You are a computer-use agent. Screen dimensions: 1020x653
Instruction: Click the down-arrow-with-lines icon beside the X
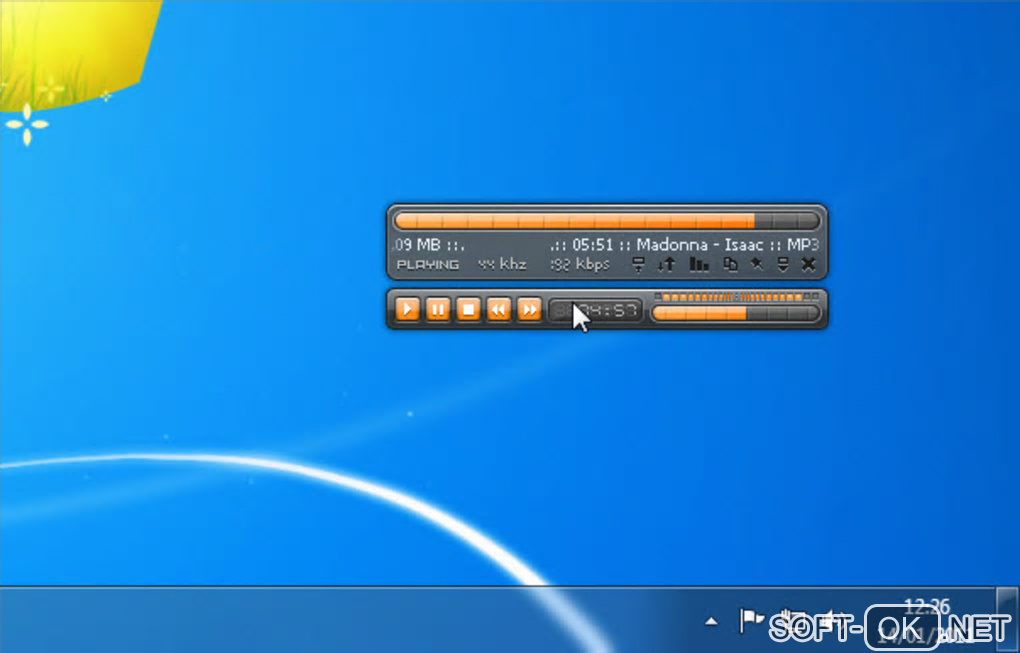(x=783, y=264)
